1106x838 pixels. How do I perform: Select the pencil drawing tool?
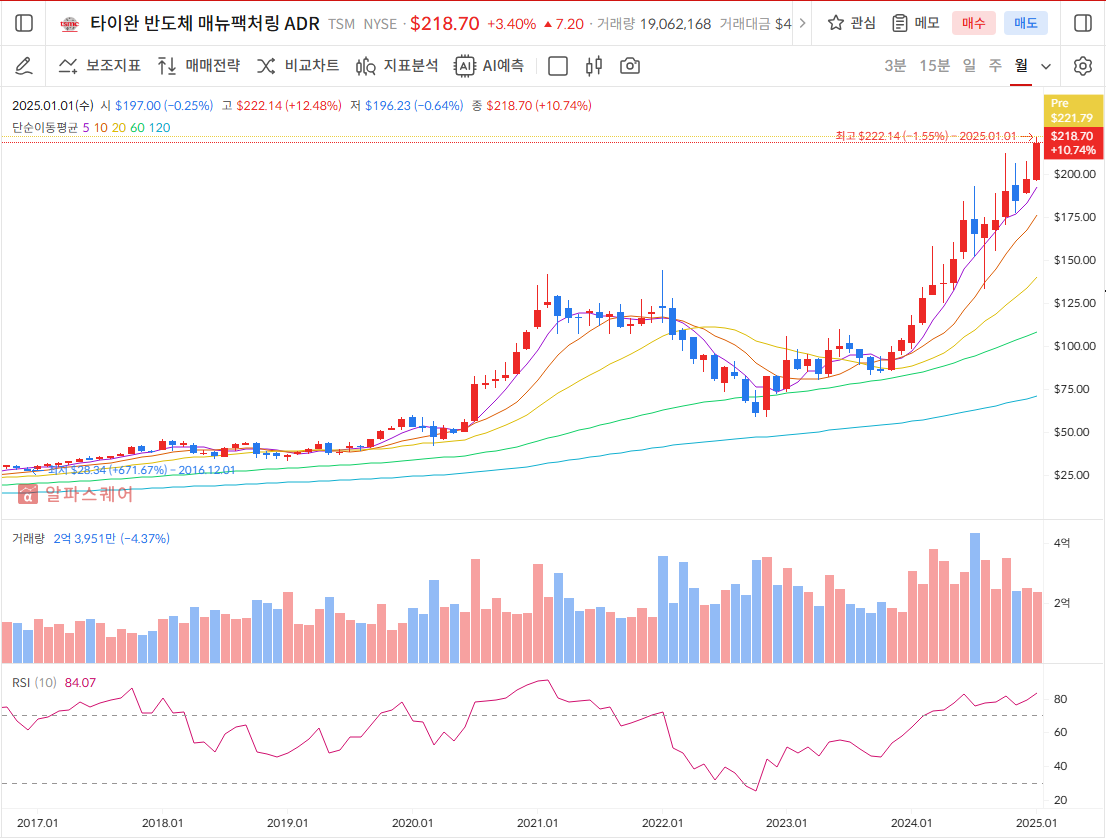[x=24, y=66]
